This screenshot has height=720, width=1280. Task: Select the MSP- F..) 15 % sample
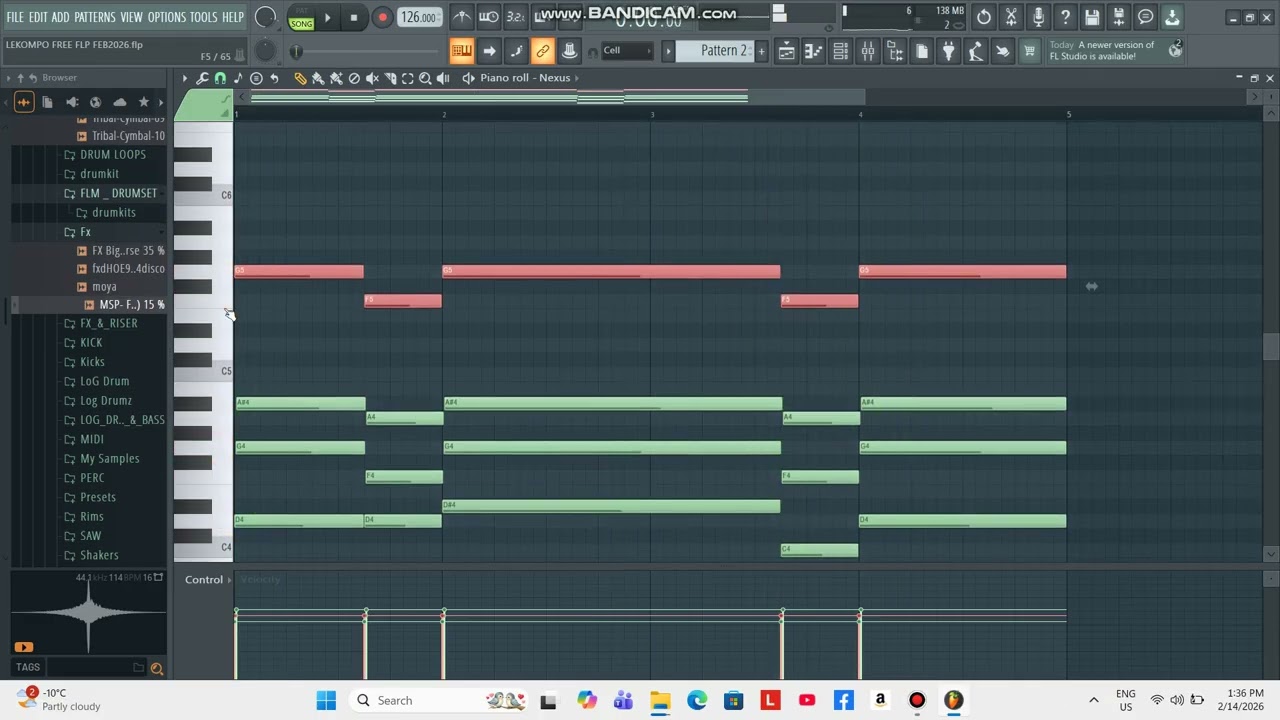pos(124,305)
